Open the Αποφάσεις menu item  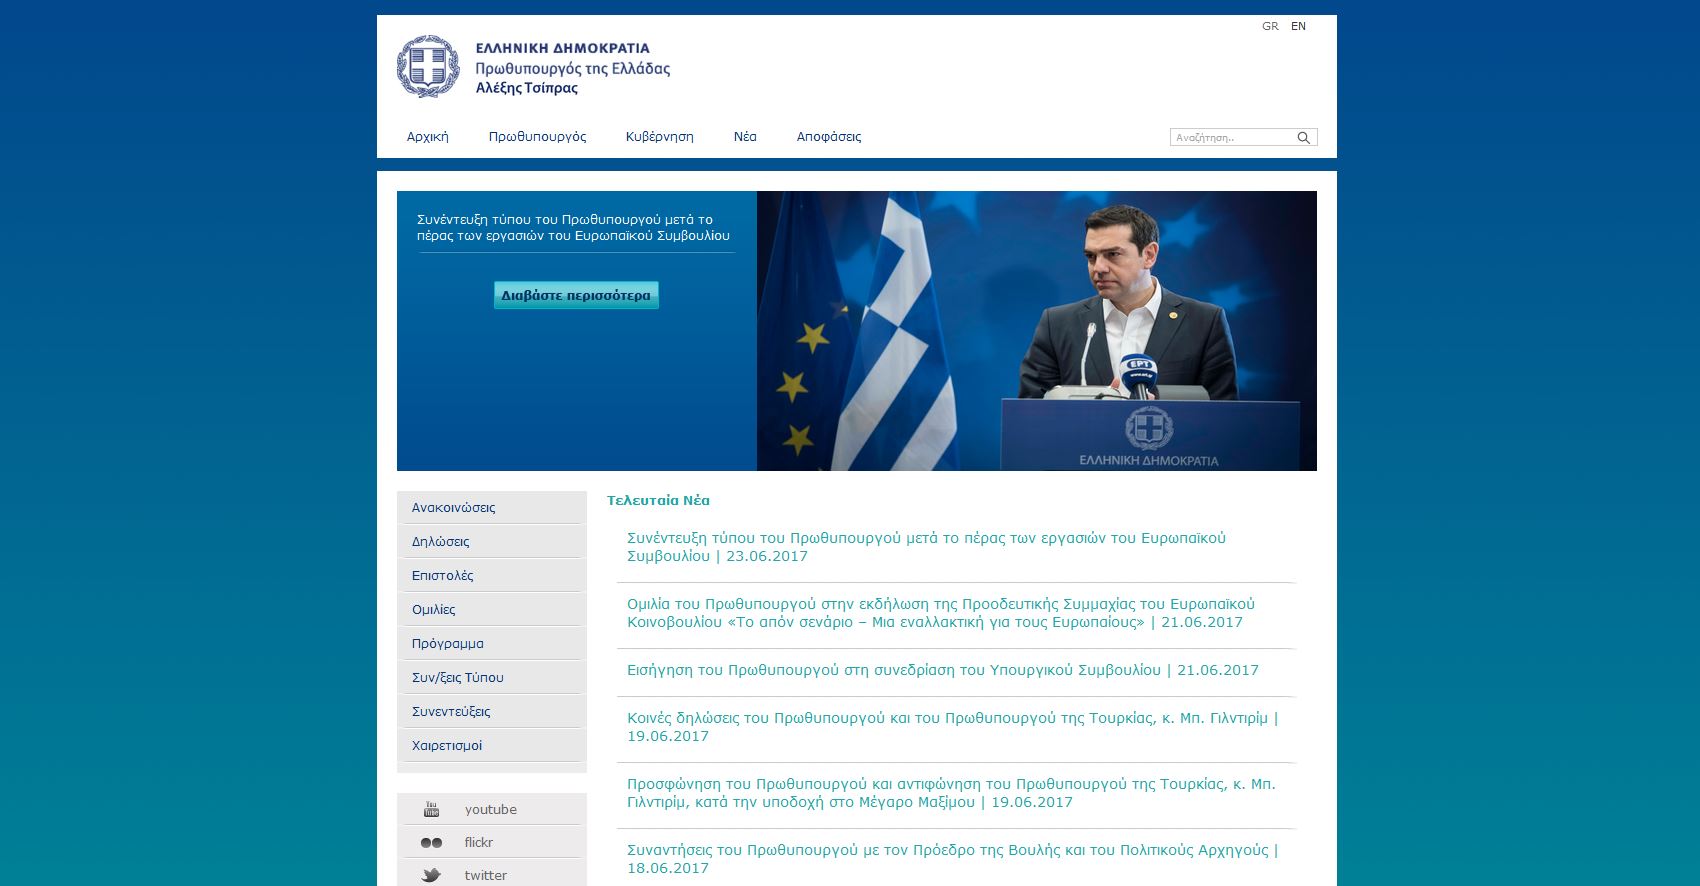click(828, 137)
